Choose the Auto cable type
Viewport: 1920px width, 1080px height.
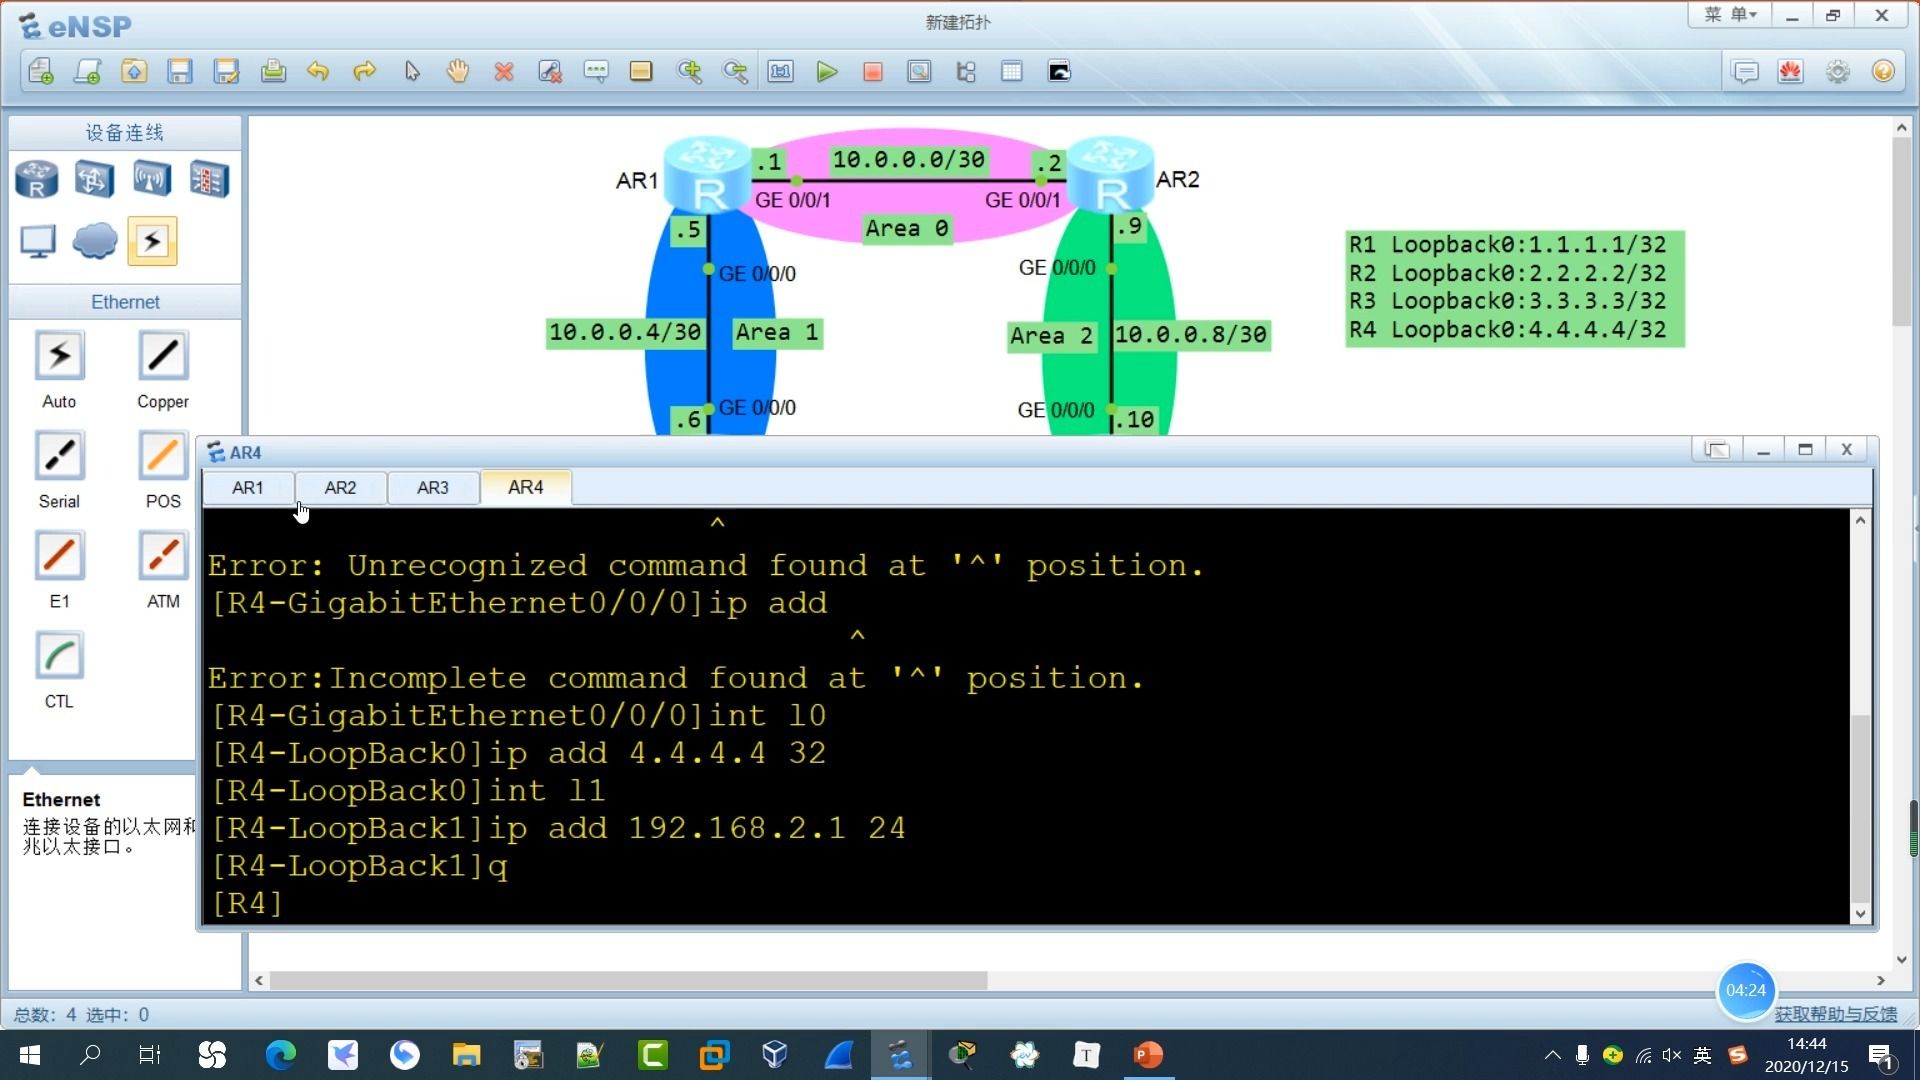click(x=59, y=356)
